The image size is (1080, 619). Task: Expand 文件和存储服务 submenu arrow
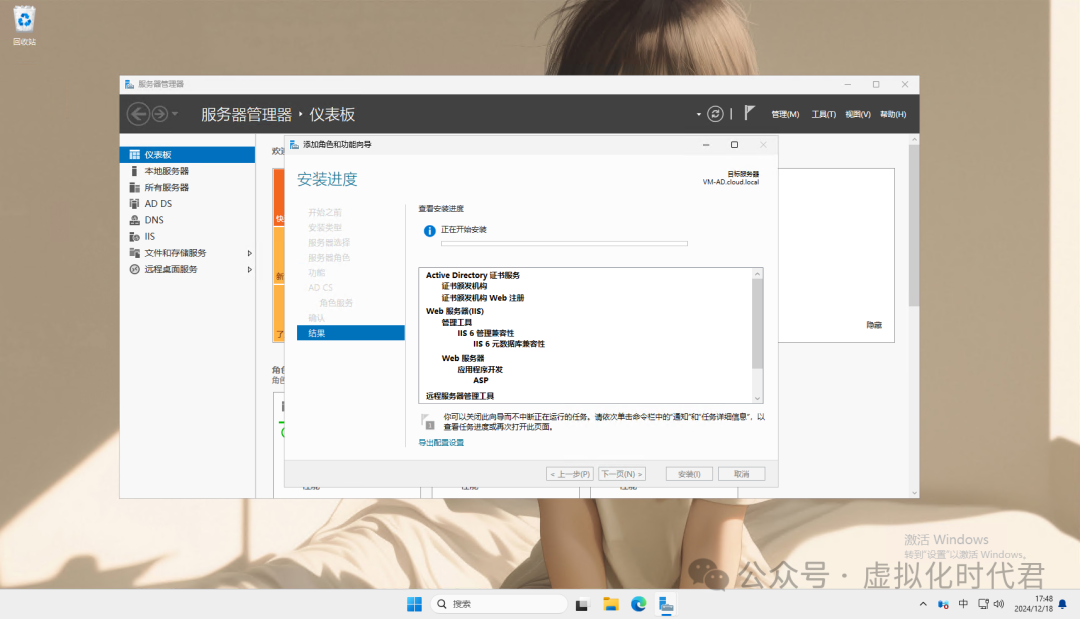250,253
